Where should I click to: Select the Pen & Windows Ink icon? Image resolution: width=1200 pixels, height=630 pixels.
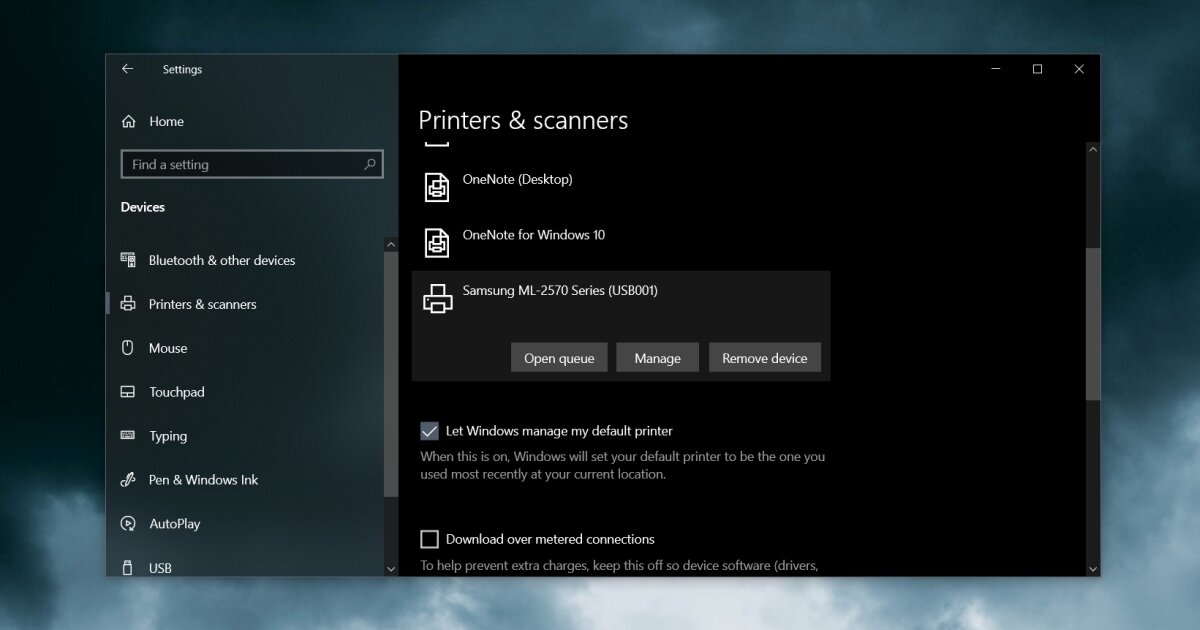129,480
